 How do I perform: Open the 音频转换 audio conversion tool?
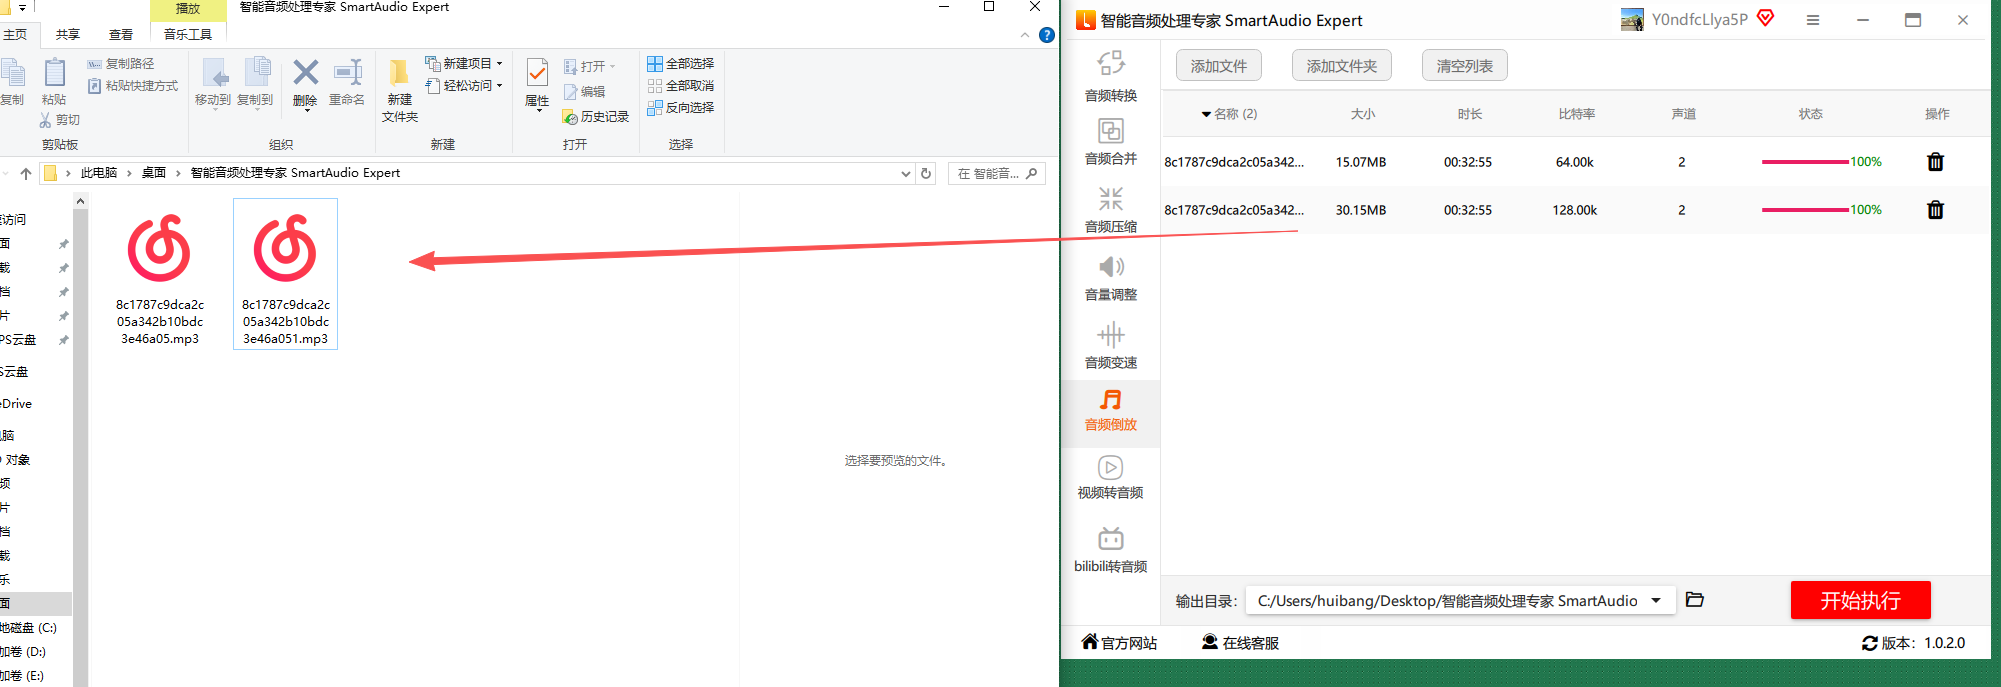coord(1110,76)
